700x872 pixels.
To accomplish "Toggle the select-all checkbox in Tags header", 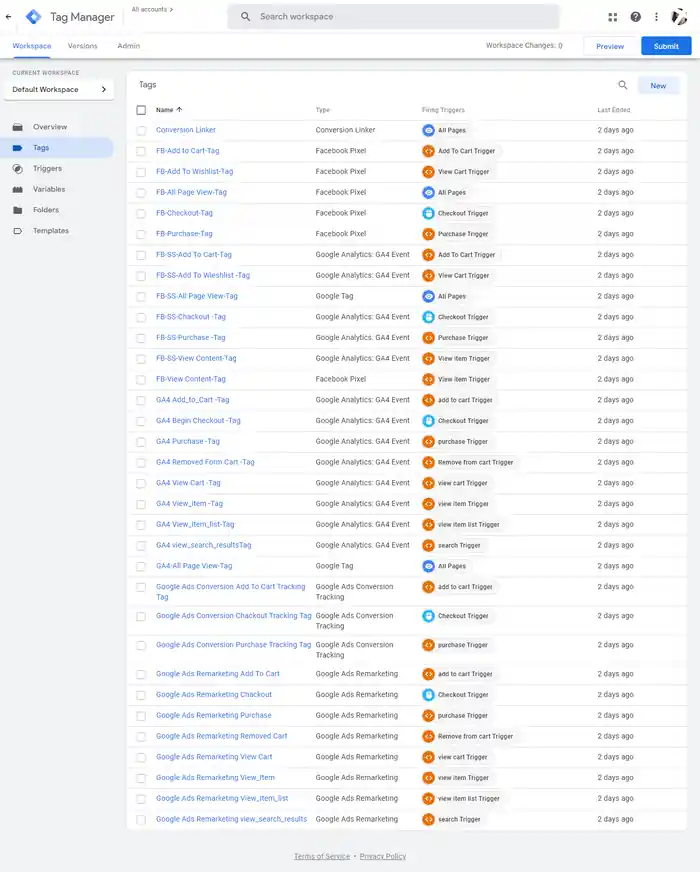I will pos(141,110).
